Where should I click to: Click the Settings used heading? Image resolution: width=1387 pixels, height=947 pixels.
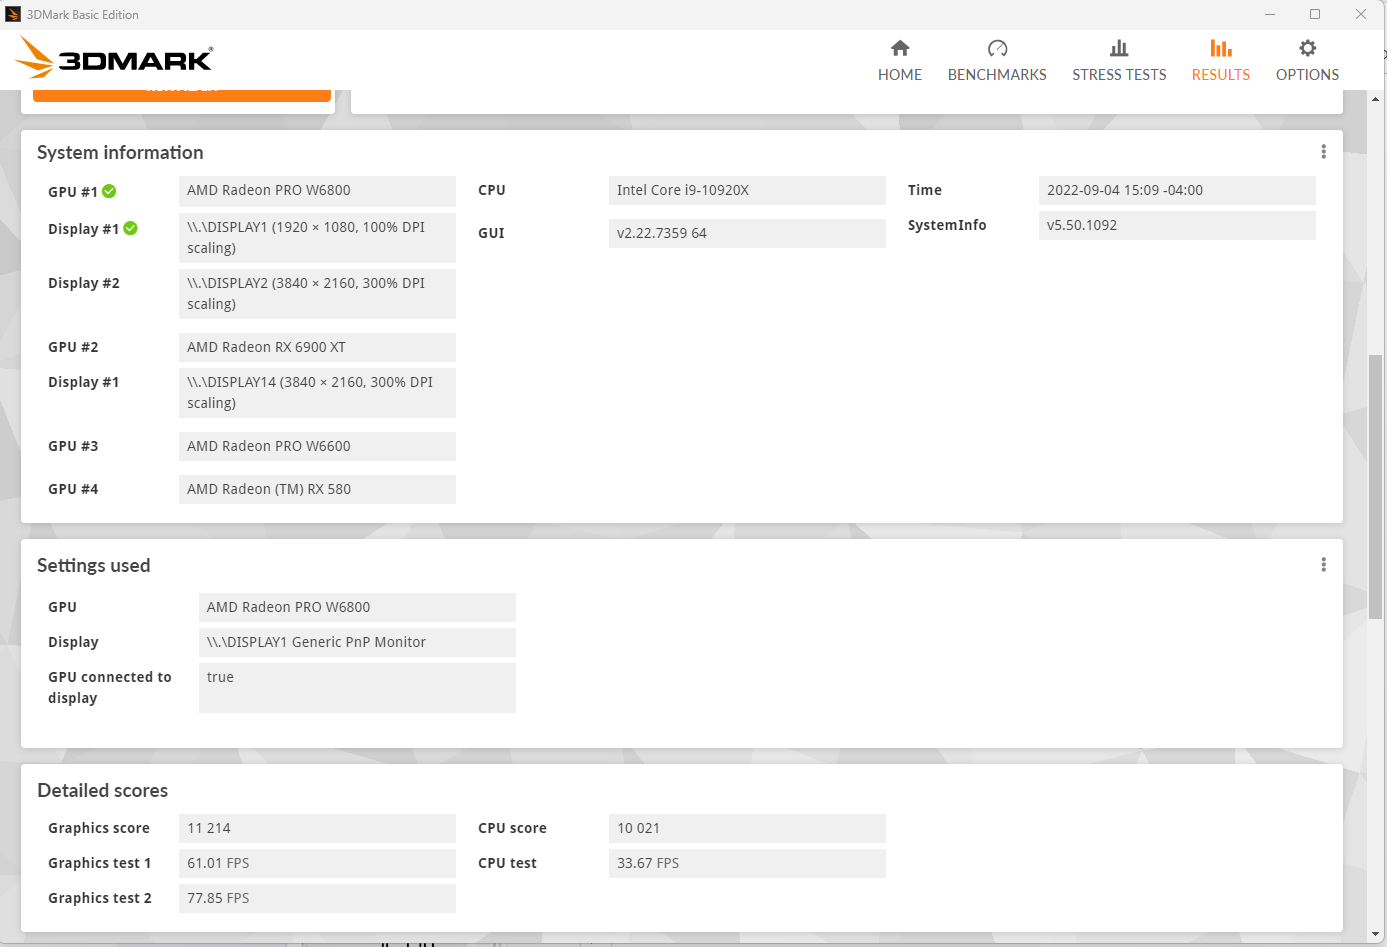(94, 565)
